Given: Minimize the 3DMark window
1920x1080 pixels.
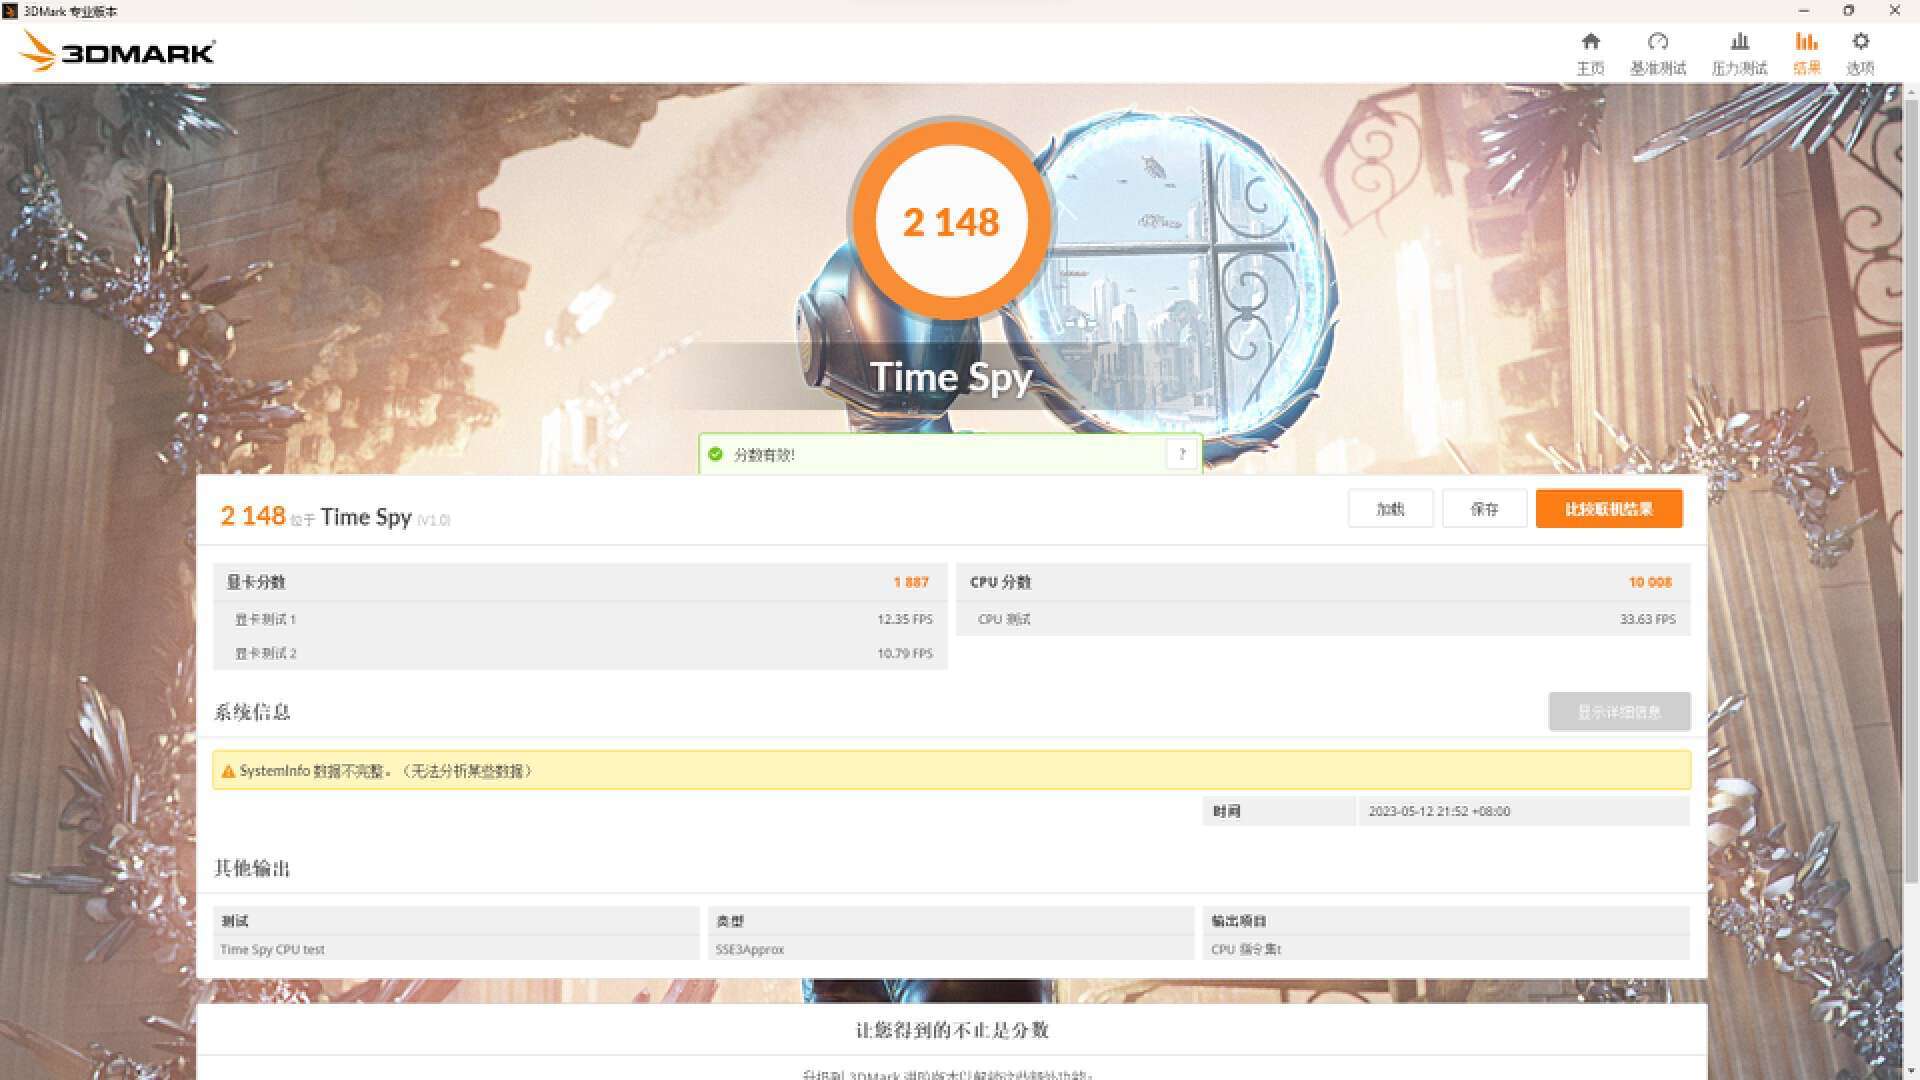Looking at the screenshot, I should 1804,11.
